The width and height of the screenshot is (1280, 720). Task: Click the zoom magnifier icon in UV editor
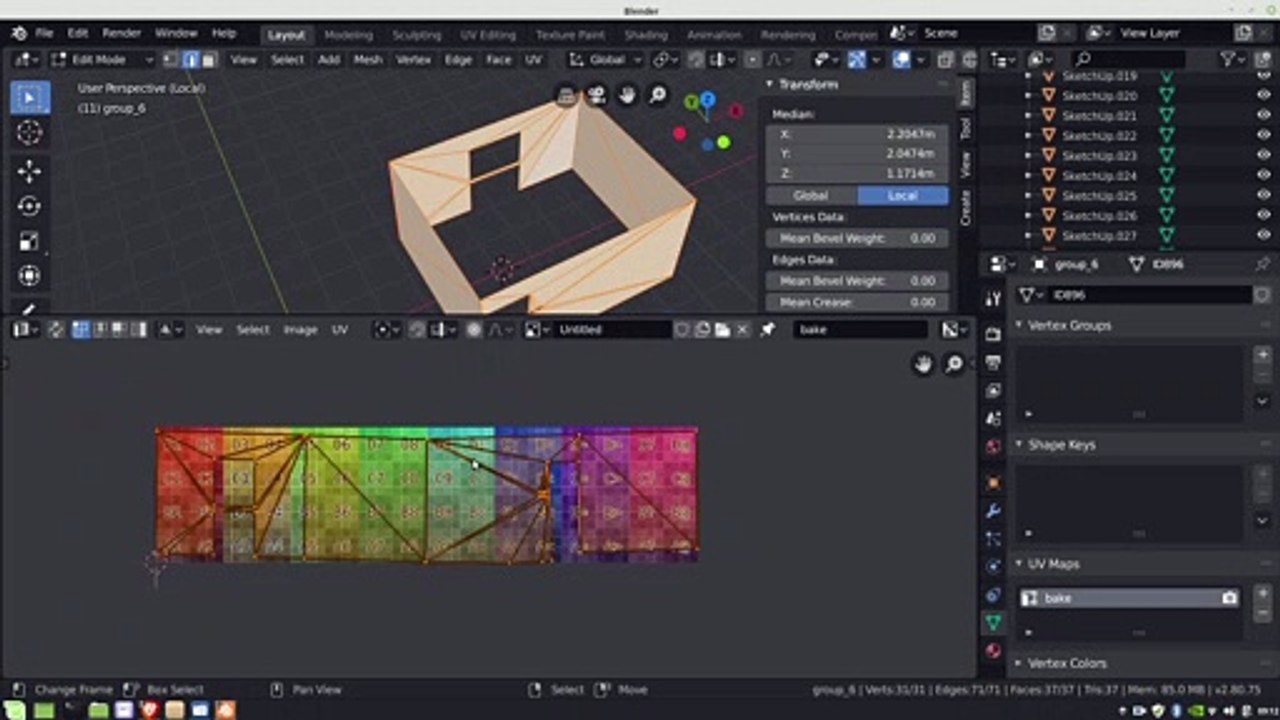point(954,364)
